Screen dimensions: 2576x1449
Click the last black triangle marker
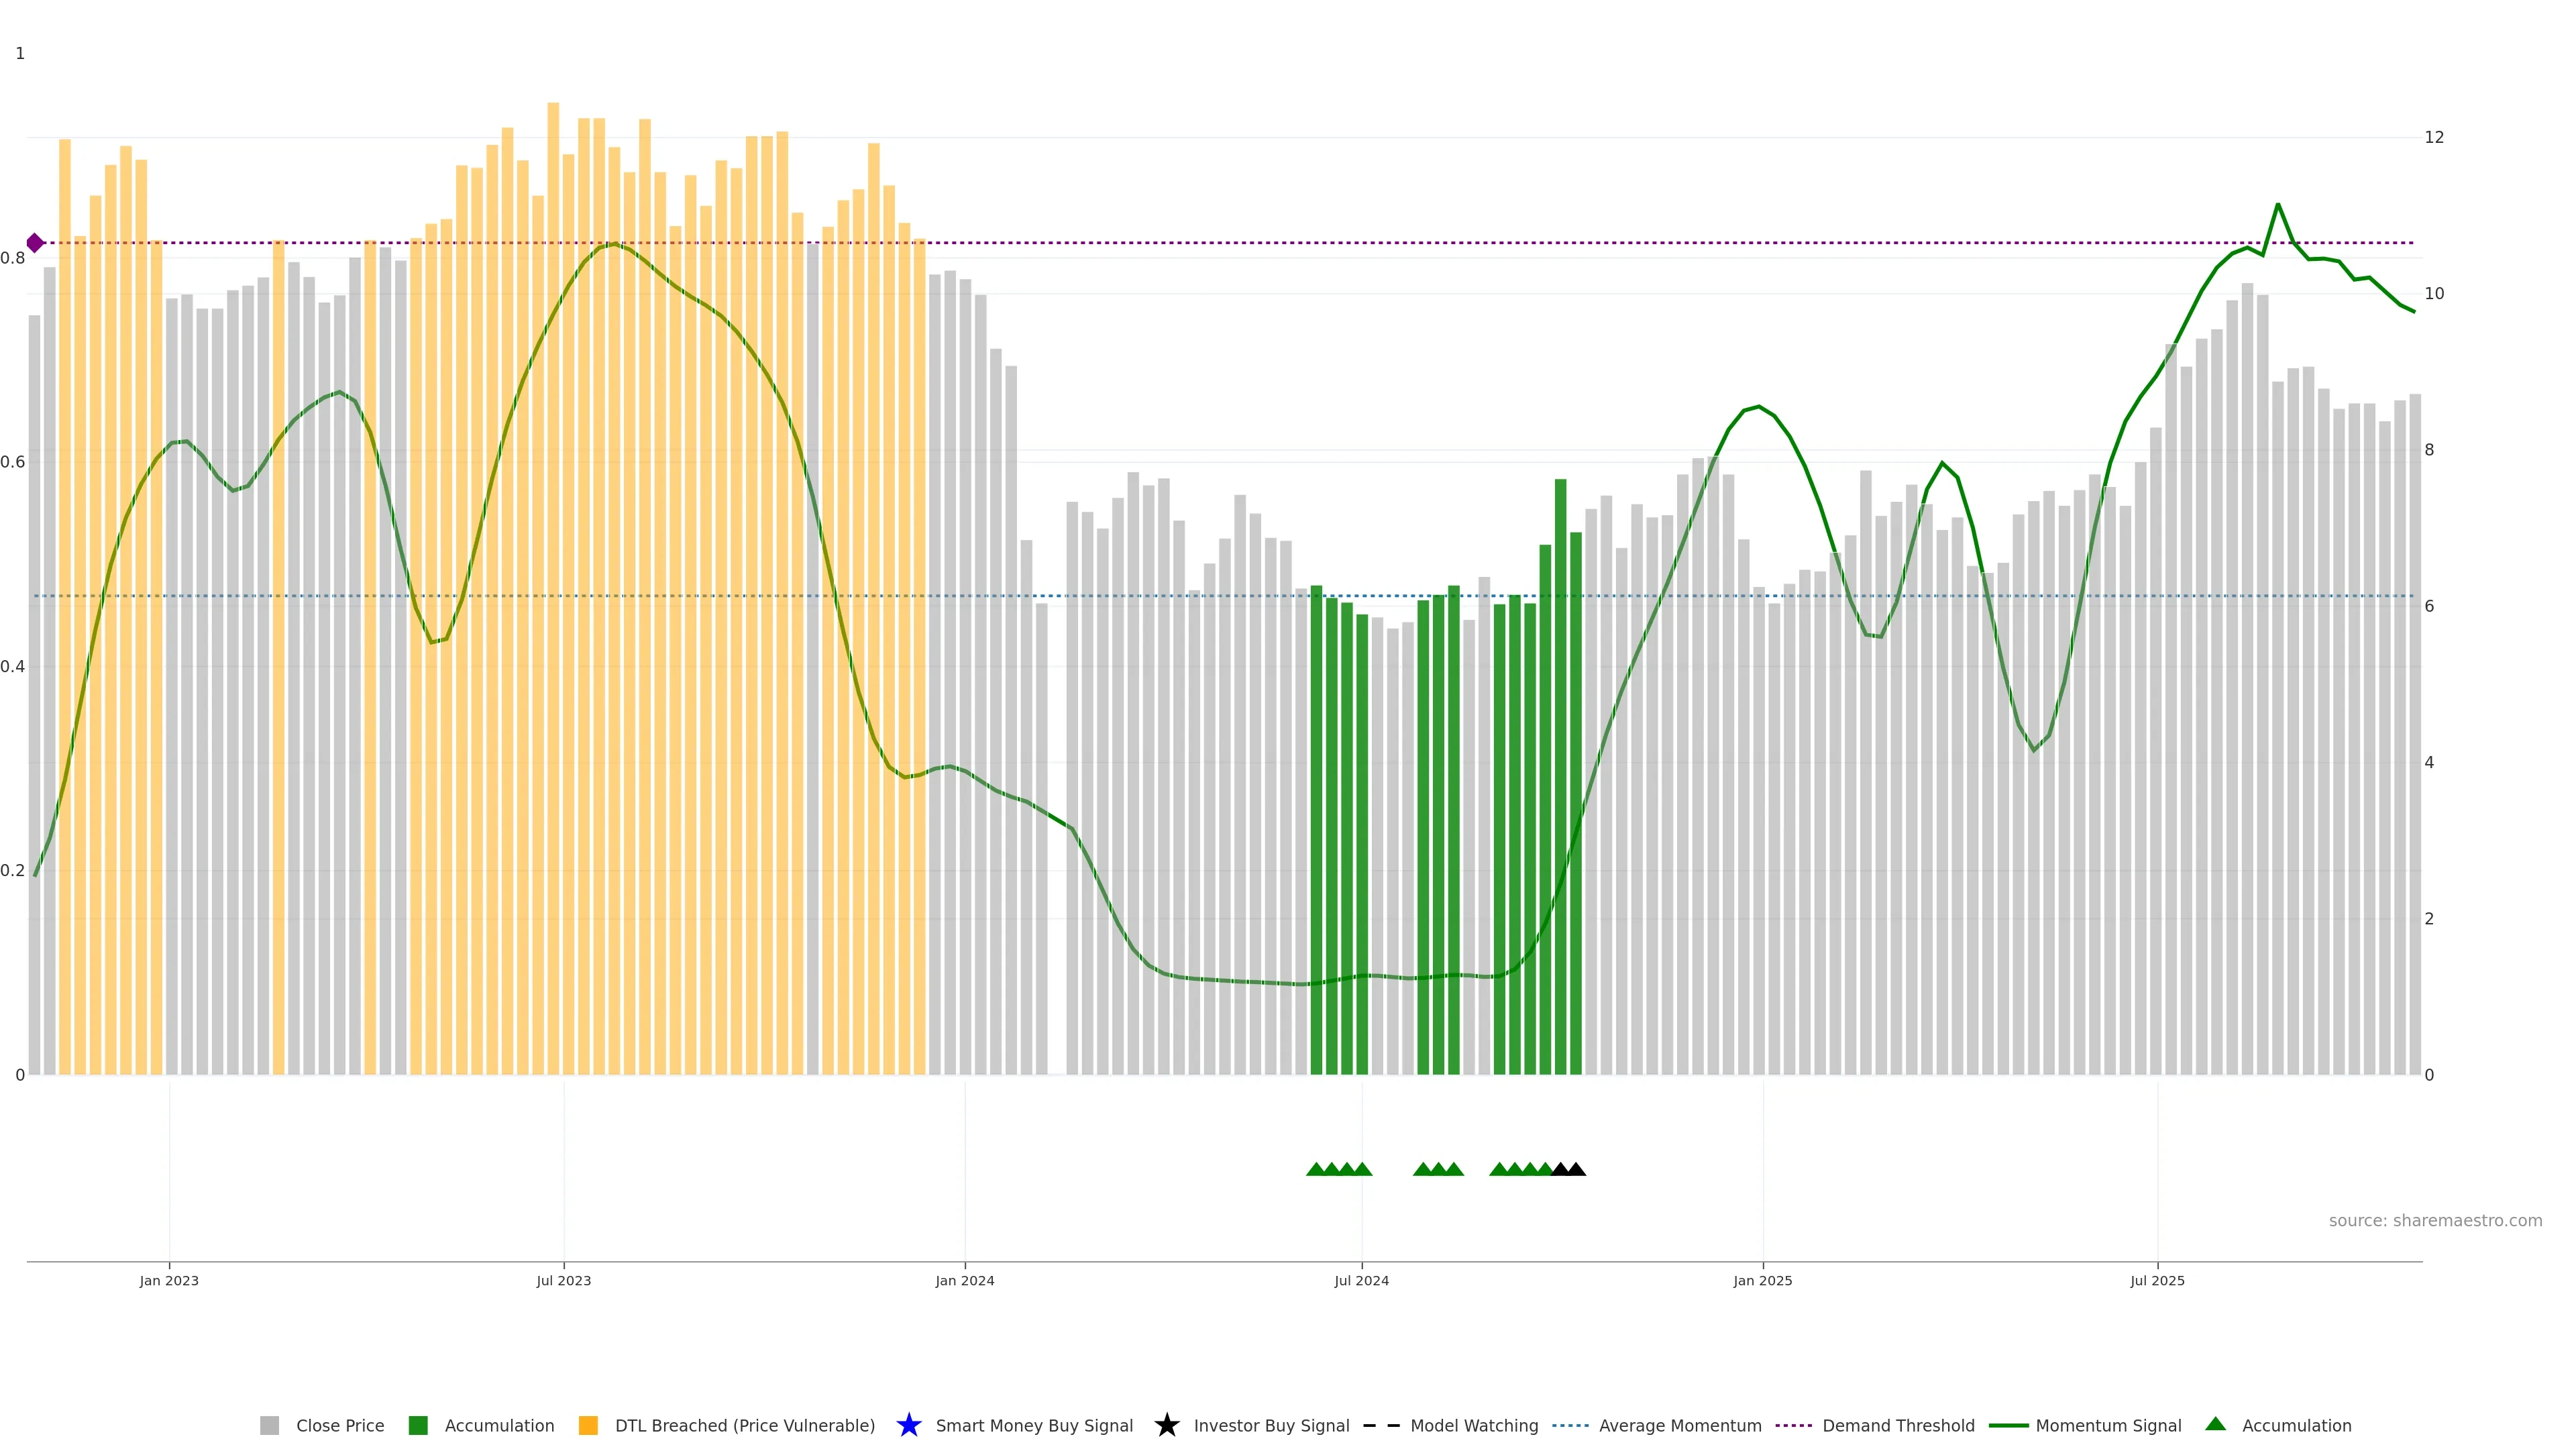pos(1576,1169)
